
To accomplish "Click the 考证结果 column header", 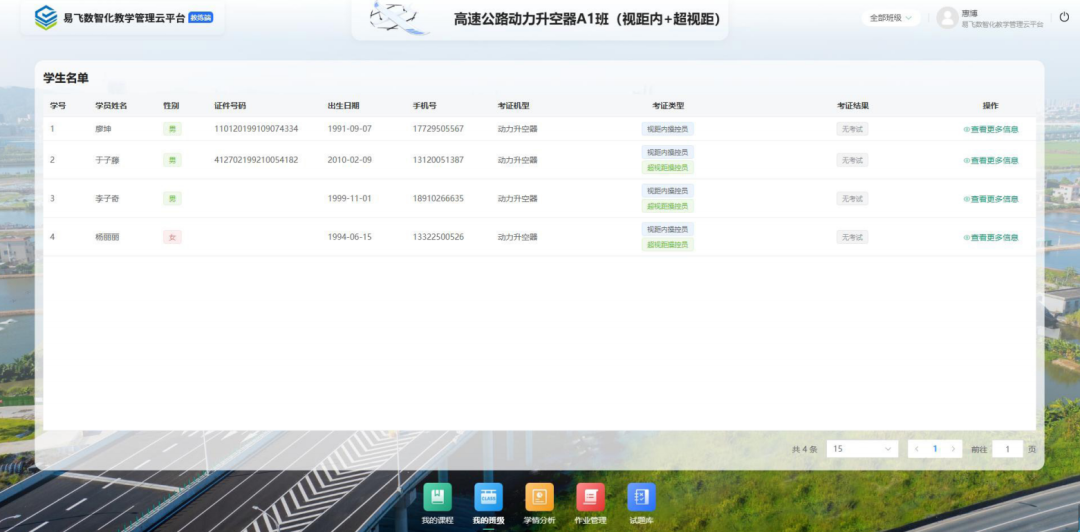I will 852,106.
